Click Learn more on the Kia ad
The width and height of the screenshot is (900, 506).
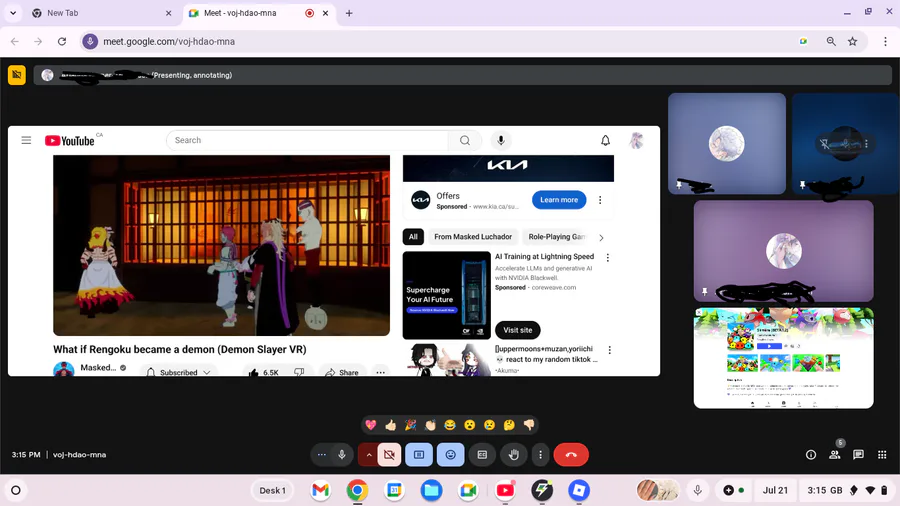click(x=559, y=200)
